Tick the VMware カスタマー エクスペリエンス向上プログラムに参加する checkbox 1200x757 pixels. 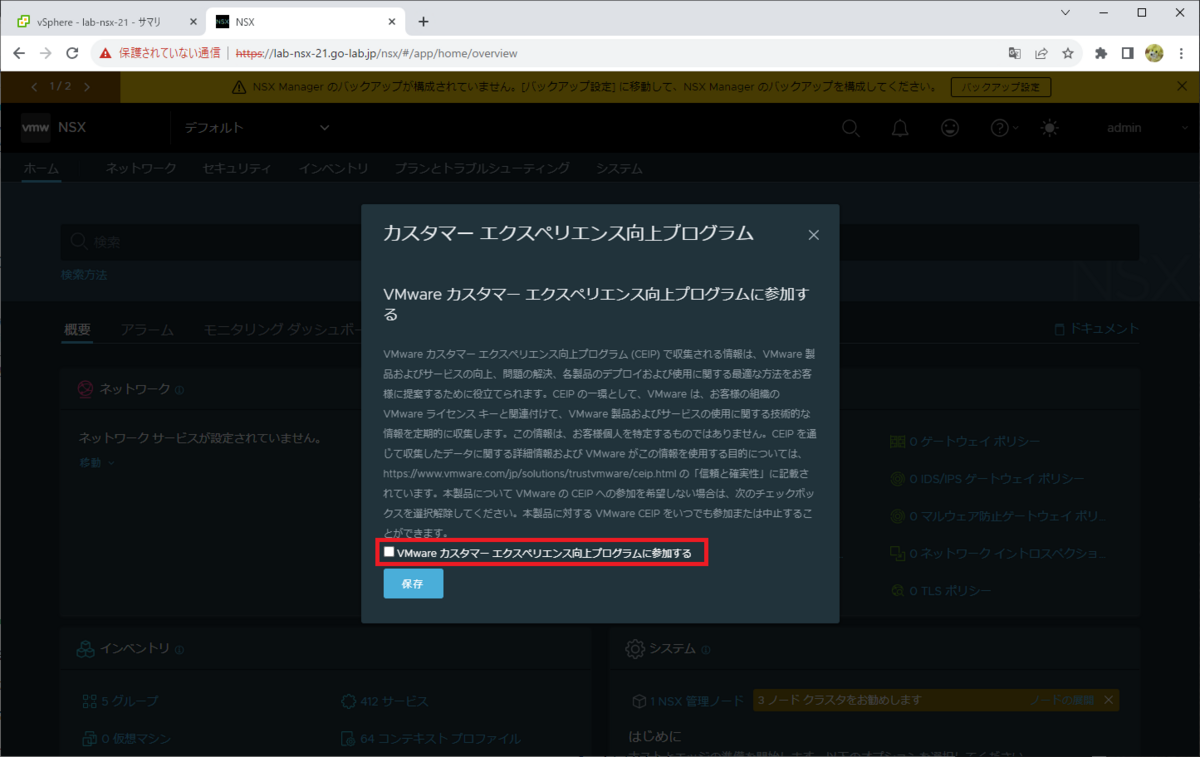(x=389, y=552)
